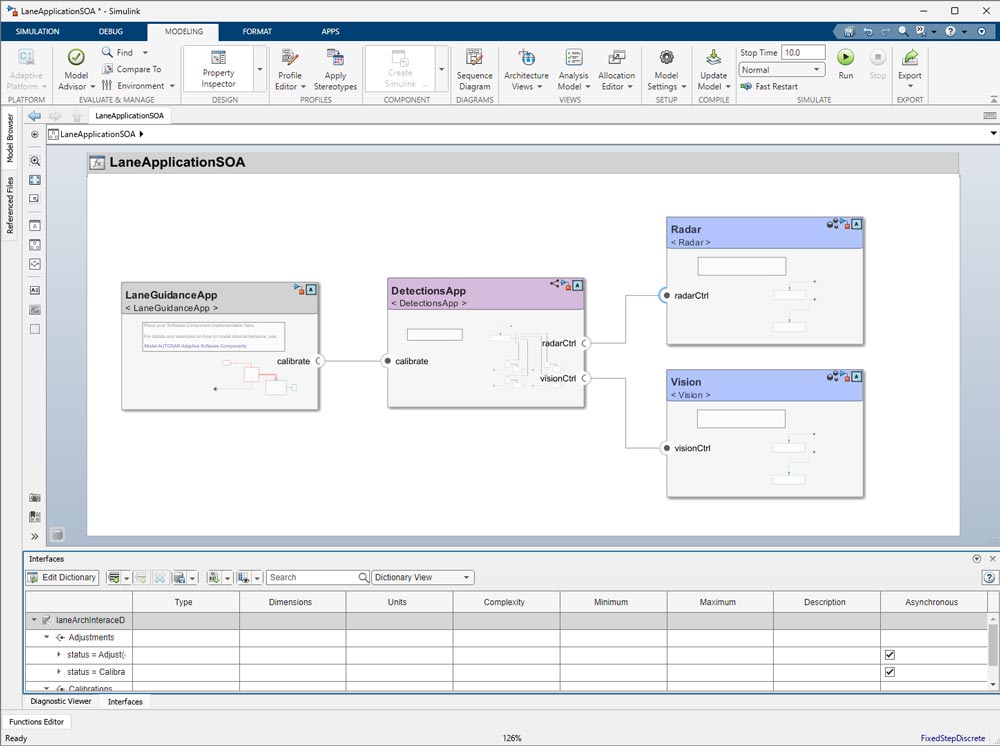The width and height of the screenshot is (1000, 747).
Task: Select the Zoom tool in the left palette
Action: point(35,161)
